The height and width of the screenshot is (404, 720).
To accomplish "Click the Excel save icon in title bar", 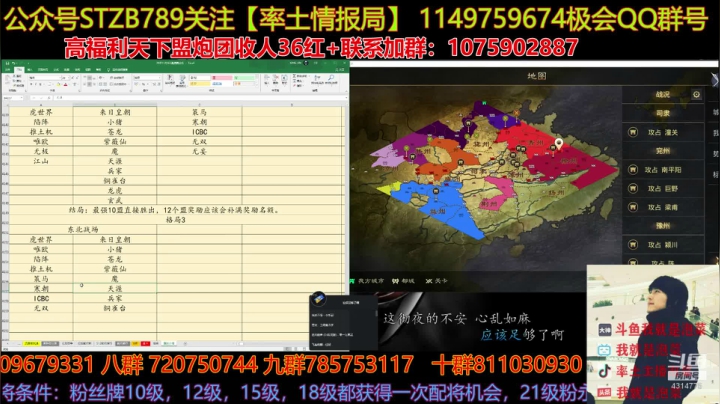I will click(7, 63).
